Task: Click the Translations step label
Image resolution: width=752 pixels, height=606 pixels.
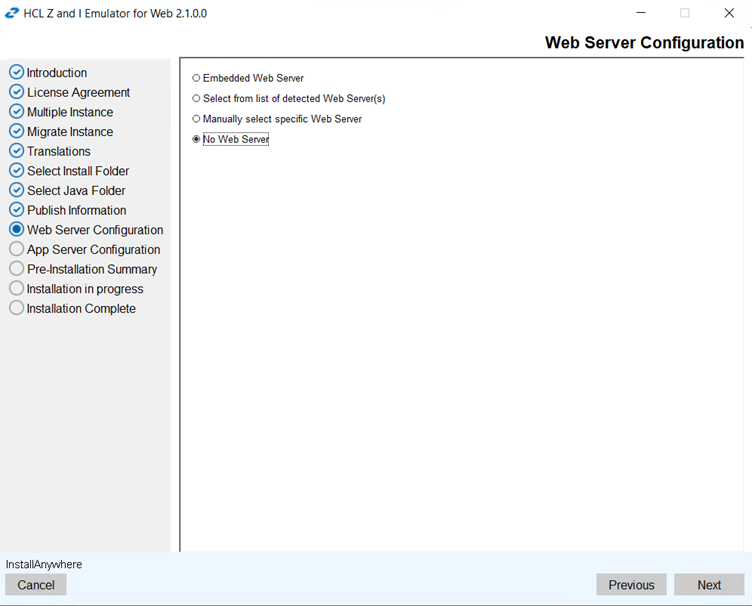Action: pos(59,152)
